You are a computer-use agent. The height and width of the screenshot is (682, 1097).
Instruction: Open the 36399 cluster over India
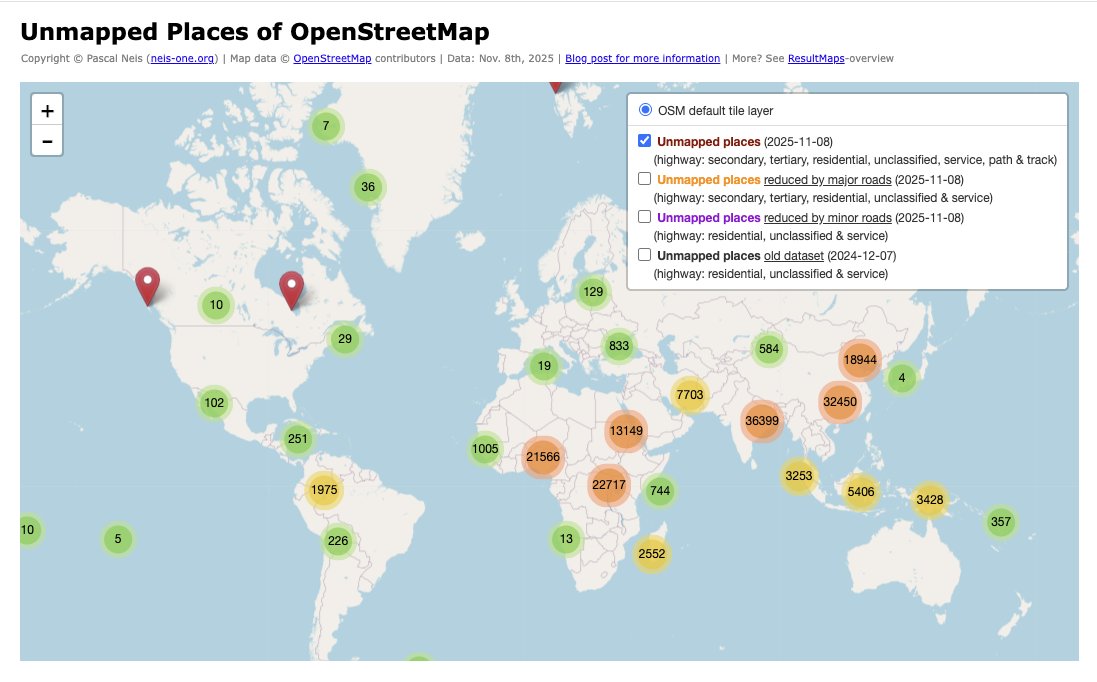click(x=763, y=421)
